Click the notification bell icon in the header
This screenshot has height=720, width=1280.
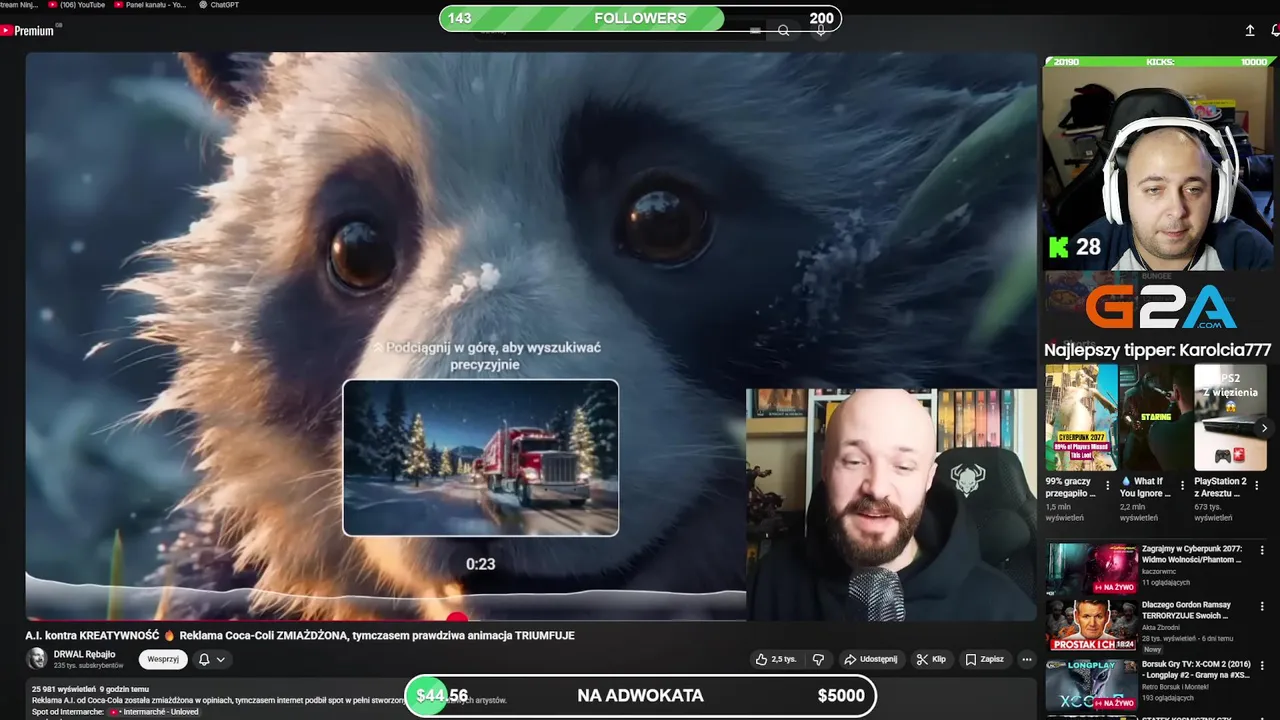click(x=1275, y=31)
